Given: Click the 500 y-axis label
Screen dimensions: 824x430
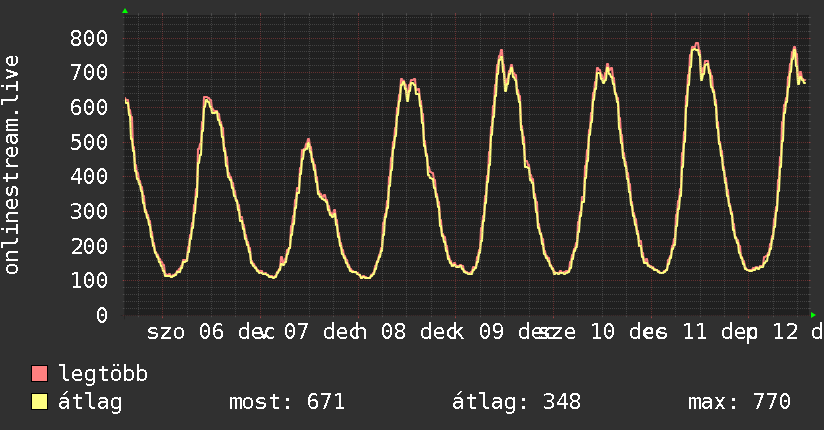Looking at the screenshot, I should 89,142.
